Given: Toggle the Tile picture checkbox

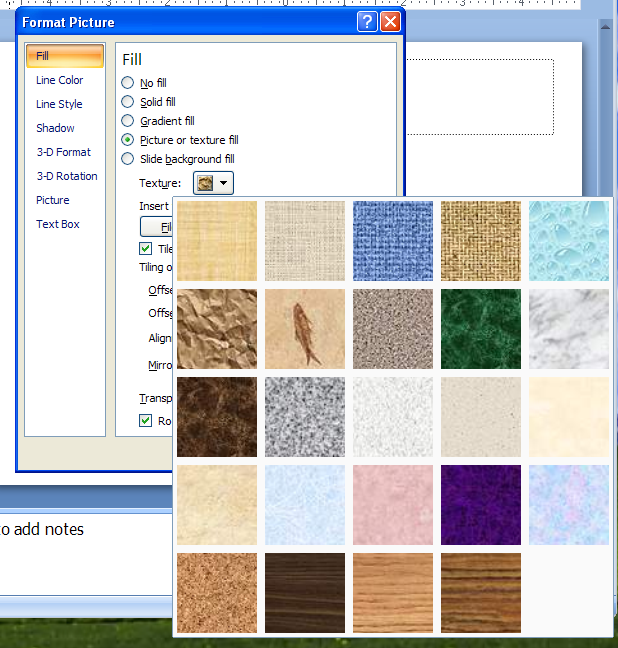Looking at the screenshot, I should point(145,248).
